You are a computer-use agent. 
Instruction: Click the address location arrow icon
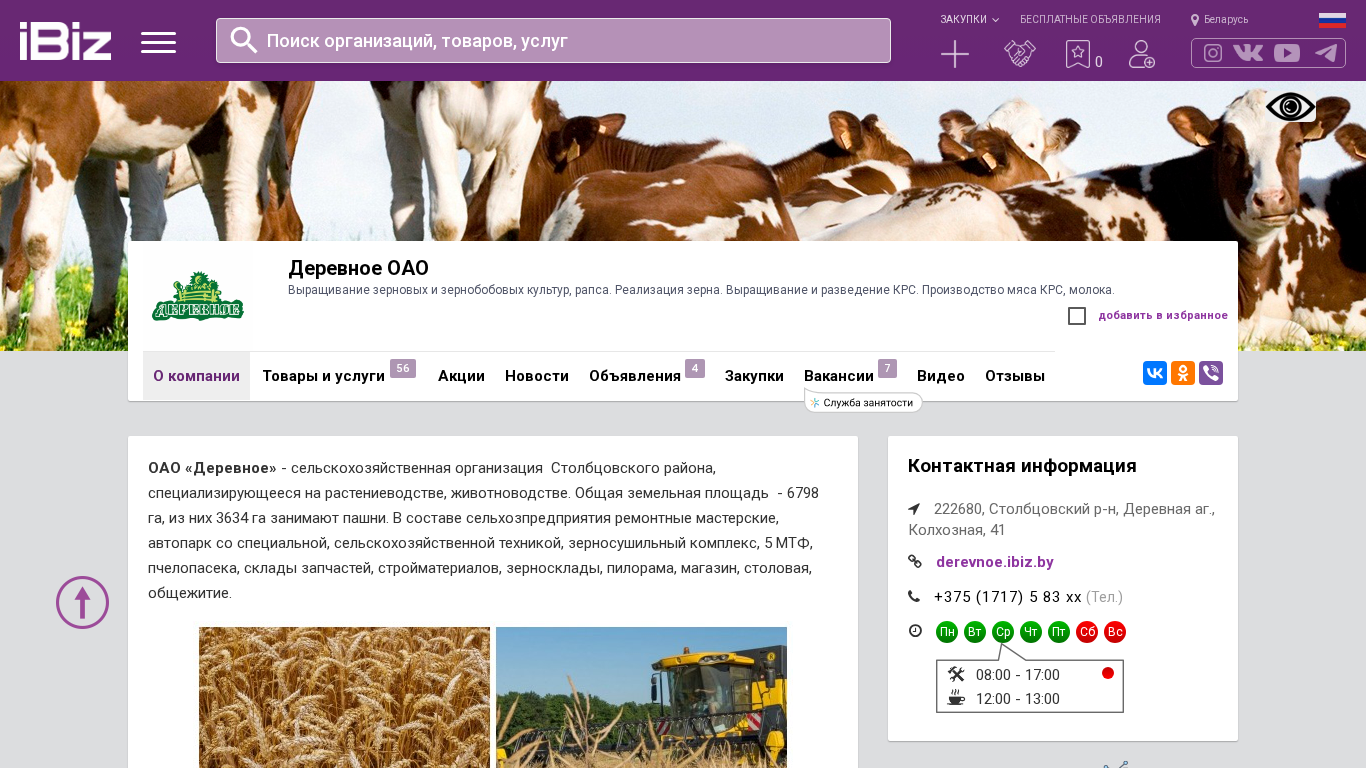coord(914,509)
